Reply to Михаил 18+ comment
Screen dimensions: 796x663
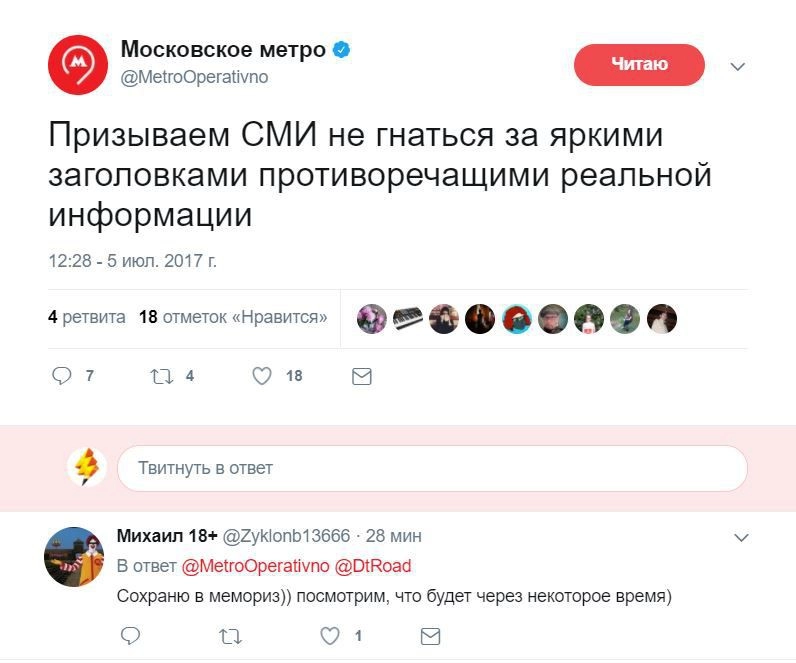click(x=130, y=636)
